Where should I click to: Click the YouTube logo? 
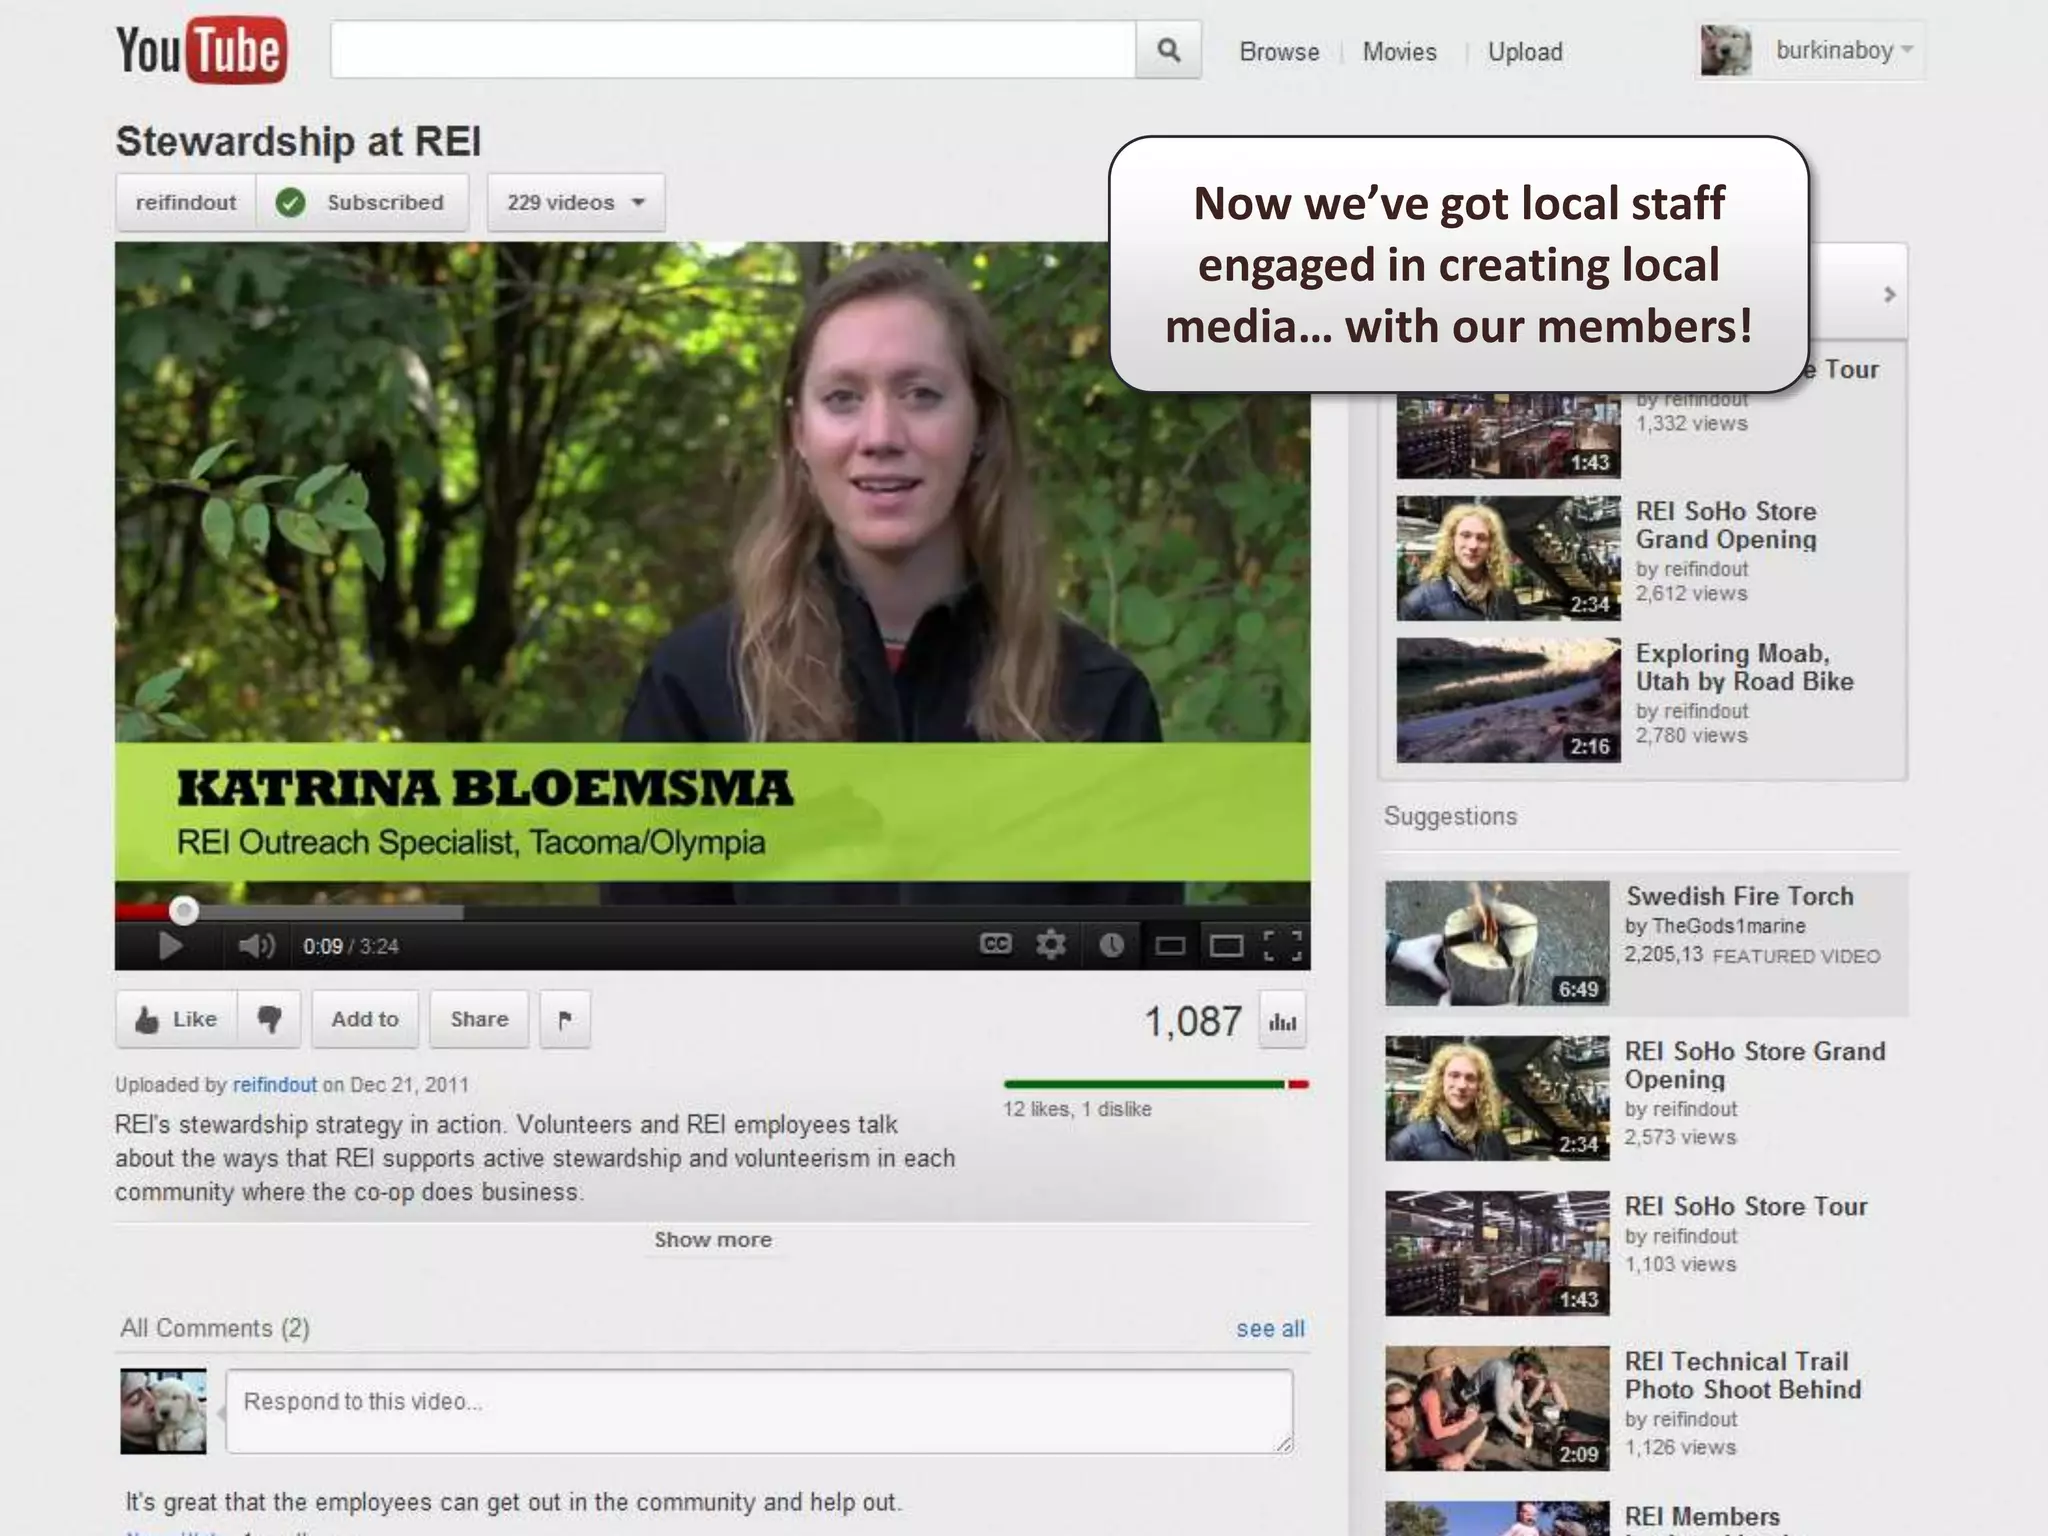point(202,49)
